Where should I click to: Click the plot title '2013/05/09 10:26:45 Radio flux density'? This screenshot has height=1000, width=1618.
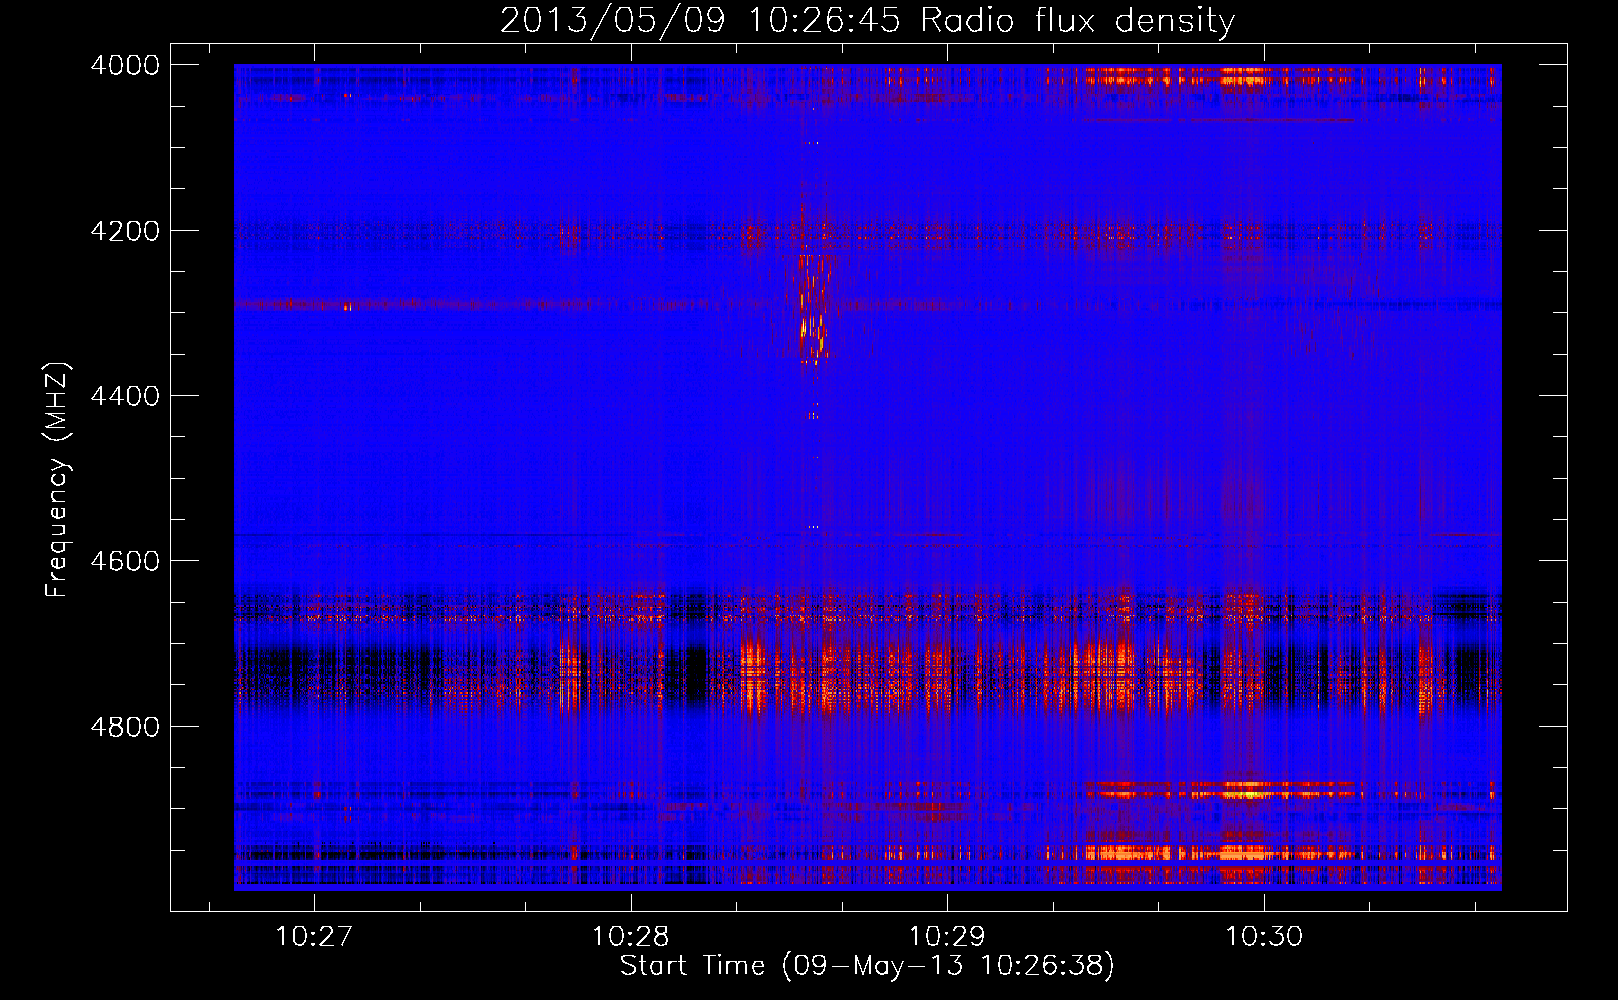tap(867, 20)
